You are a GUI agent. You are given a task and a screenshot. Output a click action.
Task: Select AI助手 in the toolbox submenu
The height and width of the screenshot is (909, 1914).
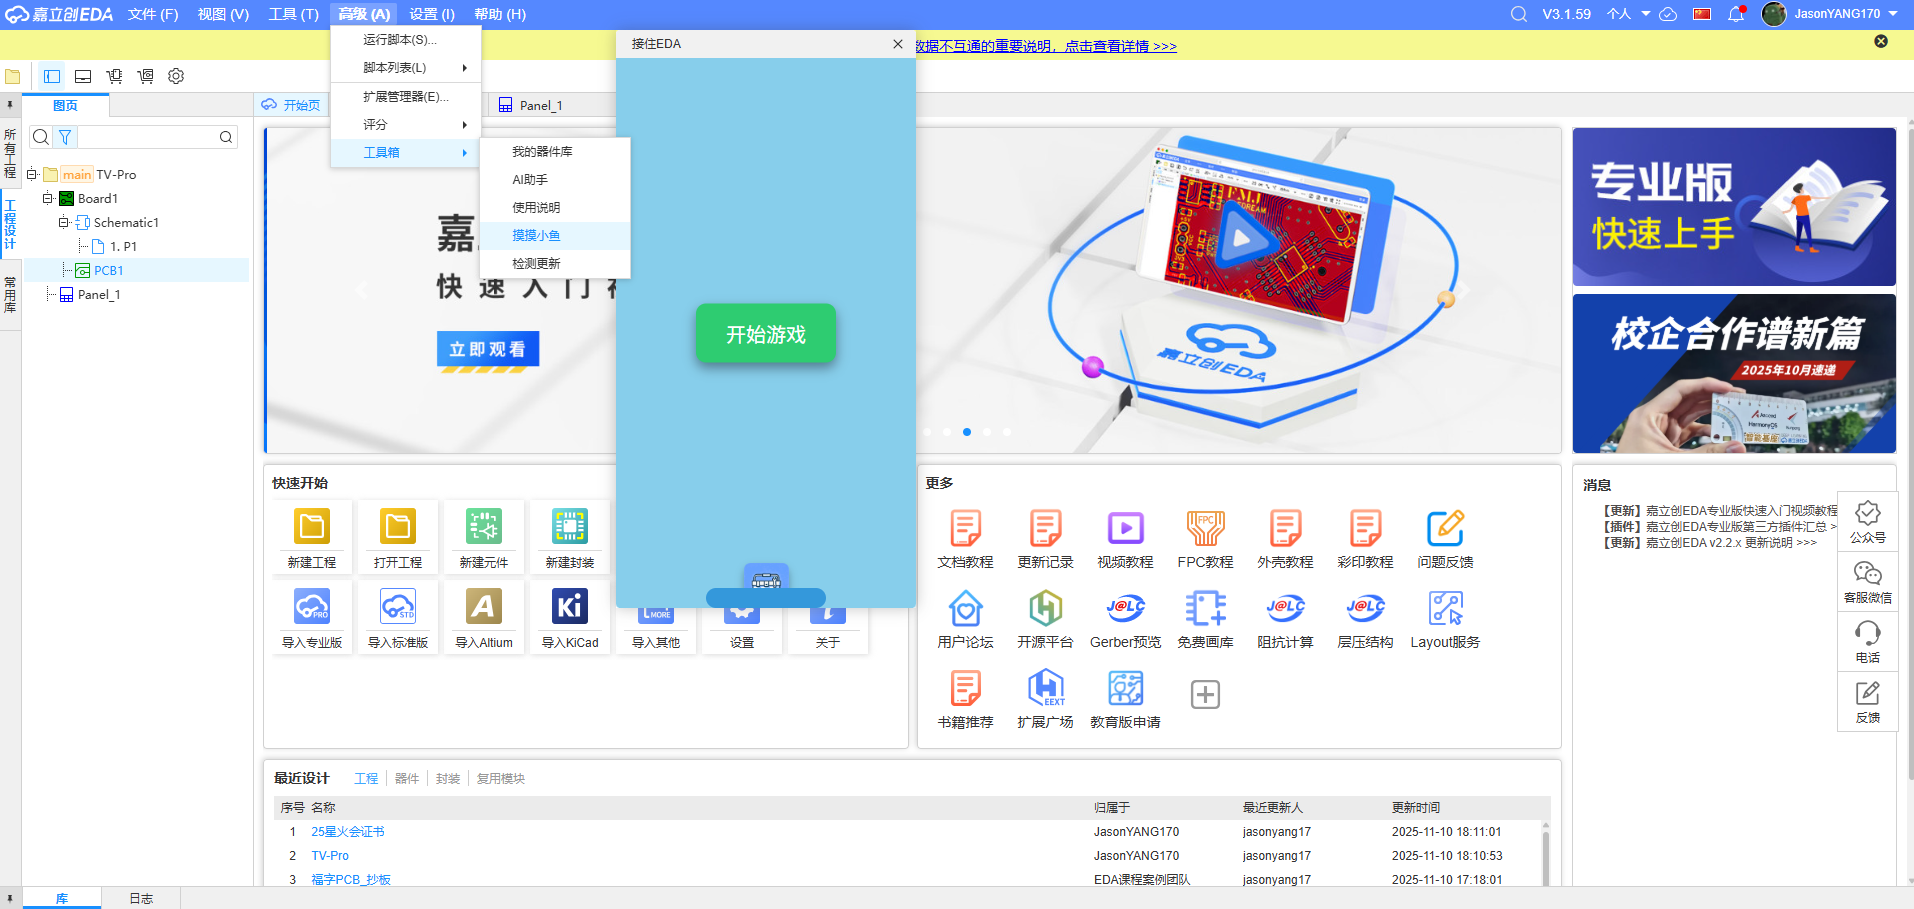point(555,180)
